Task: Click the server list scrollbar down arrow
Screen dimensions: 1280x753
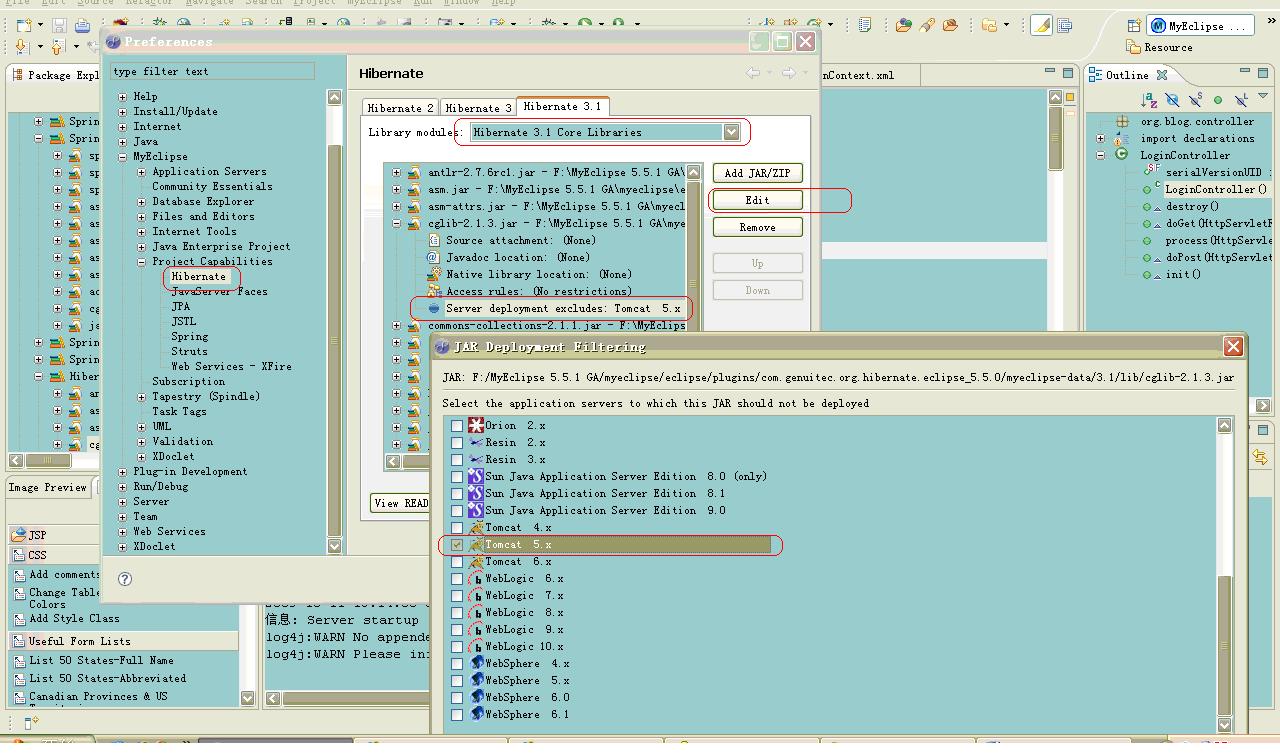Action: pyautogui.click(x=1224, y=725)
